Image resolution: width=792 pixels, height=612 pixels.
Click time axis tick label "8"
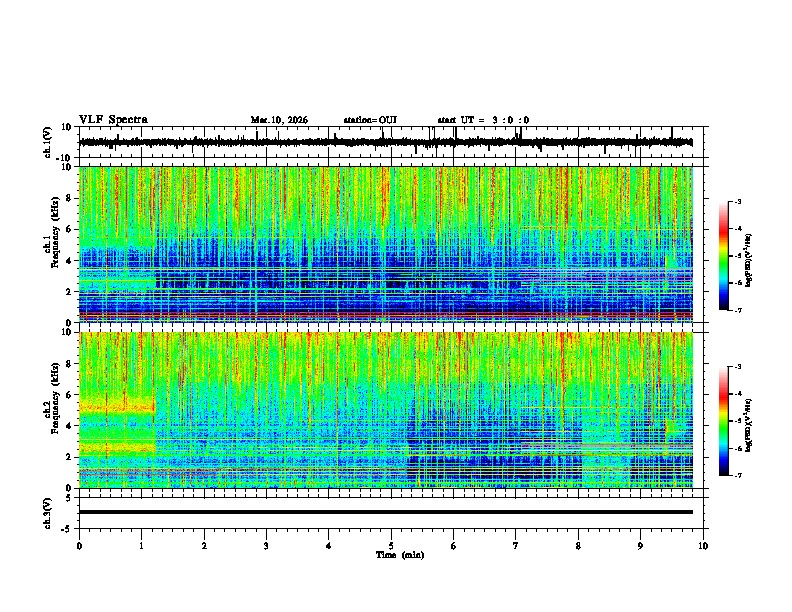578,546
